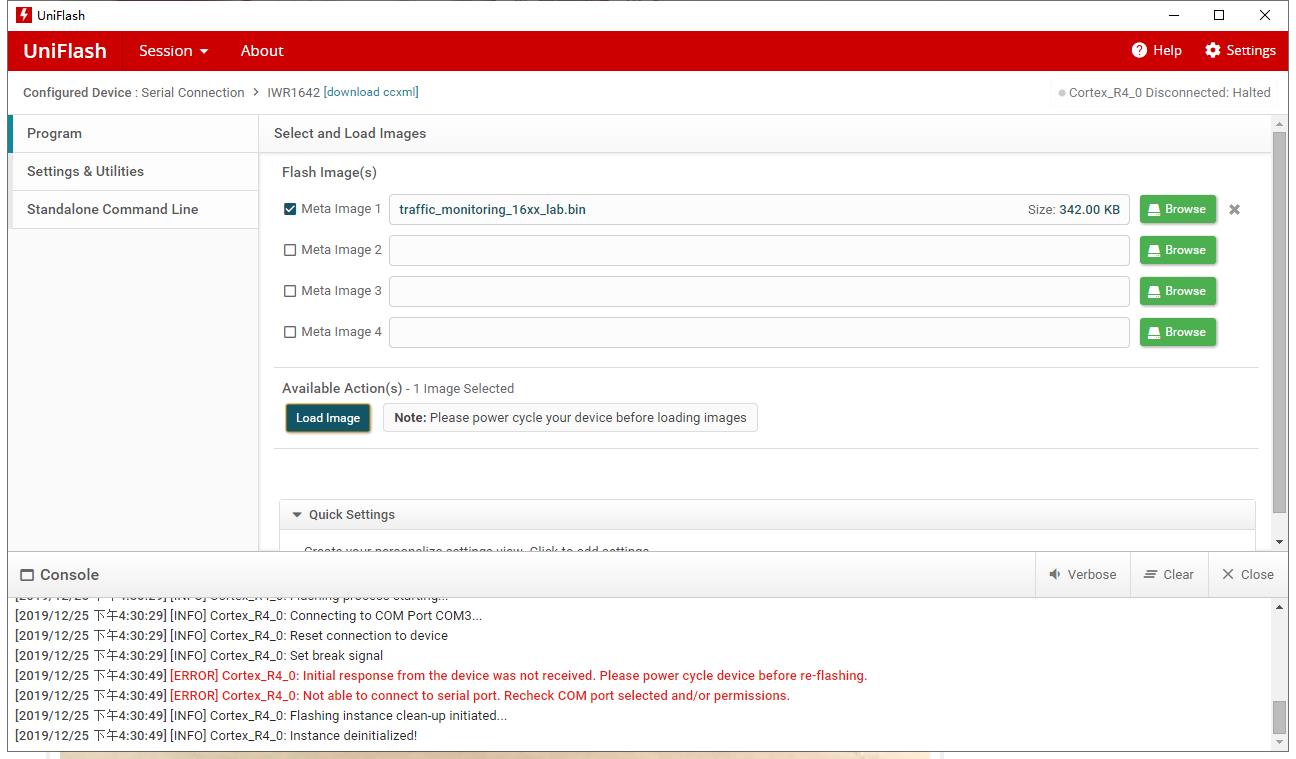Enable the Meta Image 4 checkbox
This screenshot has width=1296, height=759.
[290, 332]
